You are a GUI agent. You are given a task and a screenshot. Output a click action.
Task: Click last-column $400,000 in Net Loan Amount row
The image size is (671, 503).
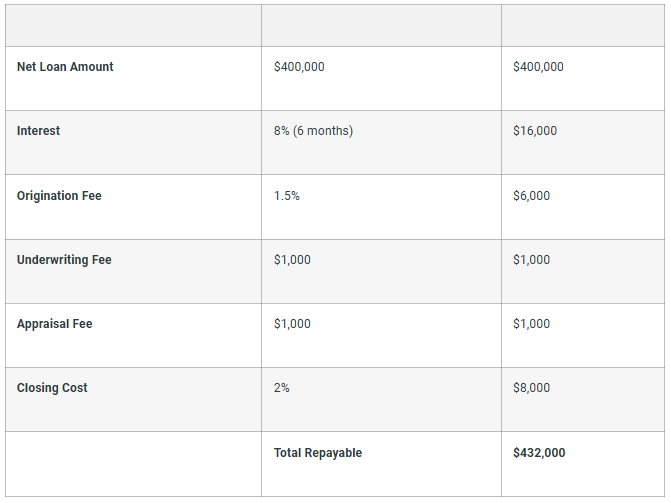pyautogui.click(x=538, y=67)
